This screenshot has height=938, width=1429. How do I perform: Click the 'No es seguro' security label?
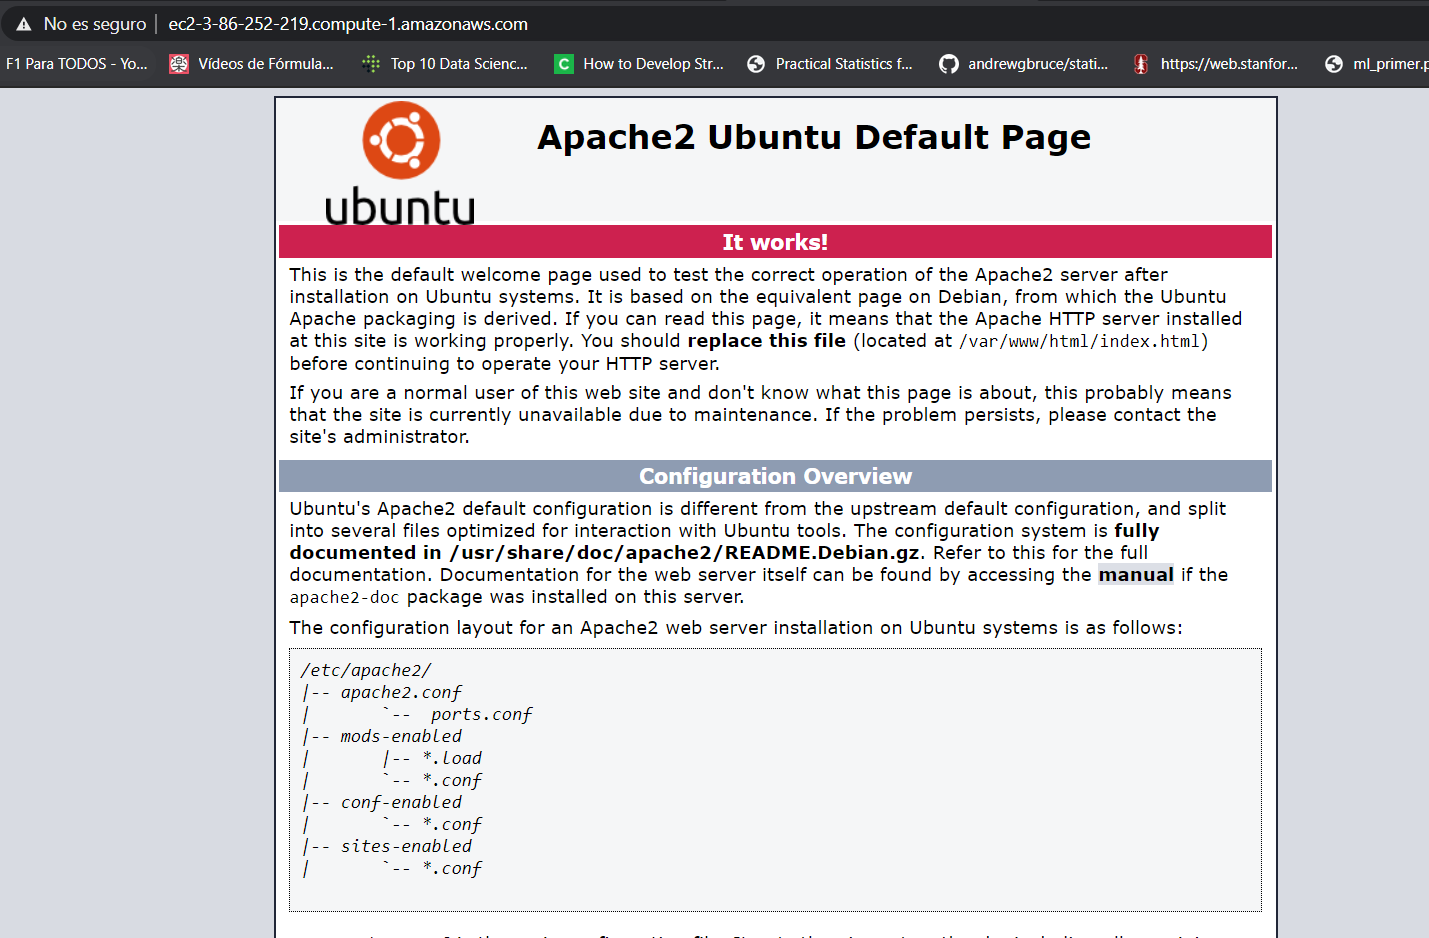(95, 24)
